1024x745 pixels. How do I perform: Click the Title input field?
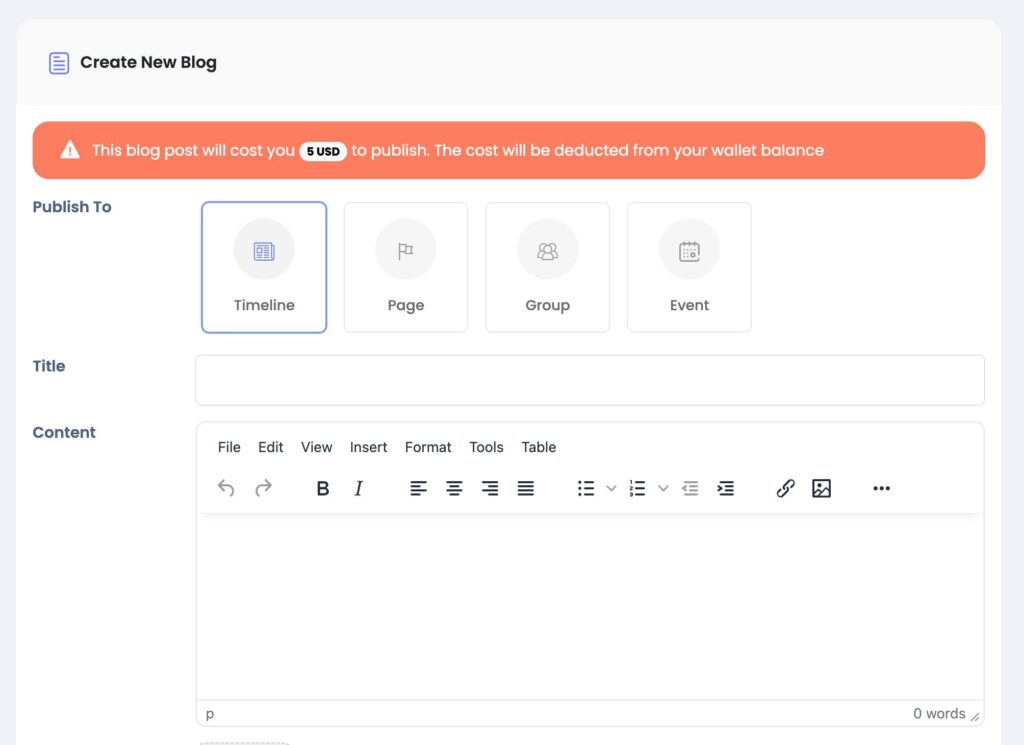[589, 380]
